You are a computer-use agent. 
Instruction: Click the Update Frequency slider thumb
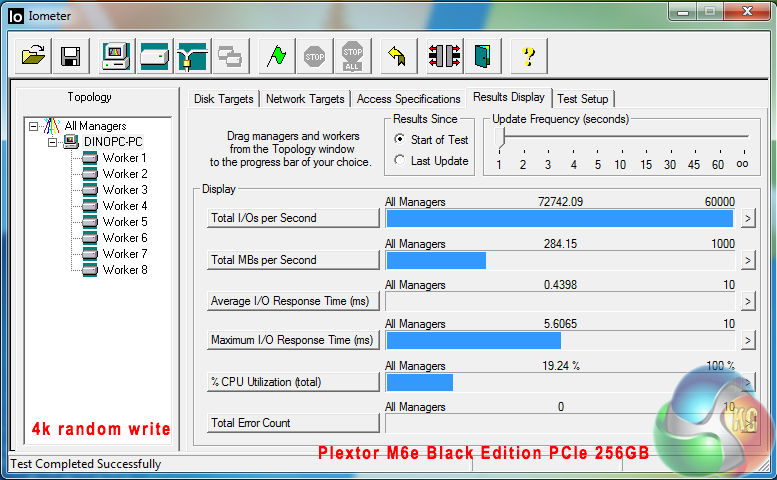500,138
